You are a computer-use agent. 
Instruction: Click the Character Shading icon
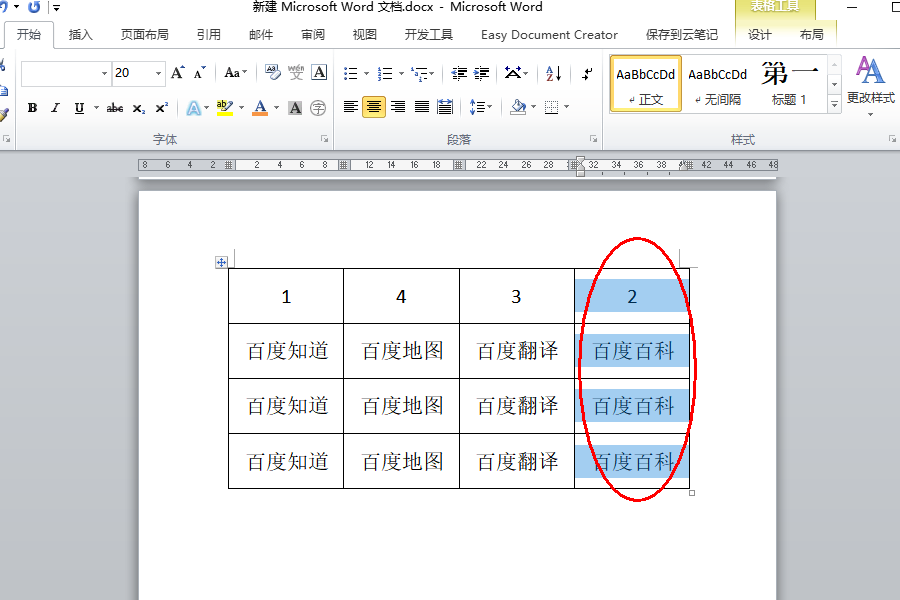pyautogui.click(x=295, y=108)
